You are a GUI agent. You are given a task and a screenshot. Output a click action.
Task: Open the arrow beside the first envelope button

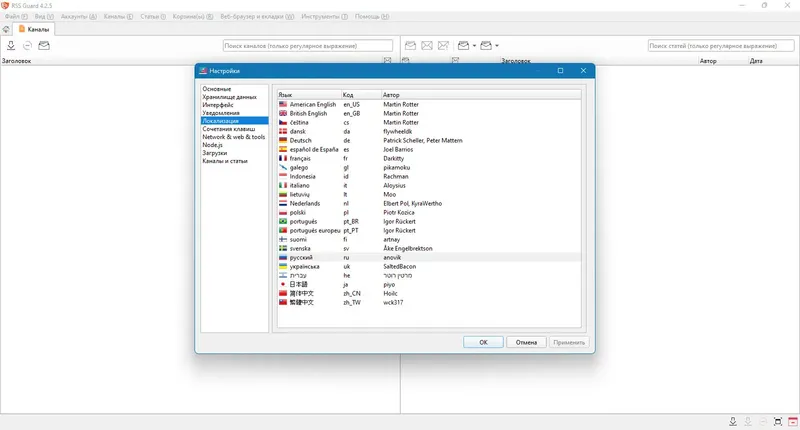coord(474,46)
